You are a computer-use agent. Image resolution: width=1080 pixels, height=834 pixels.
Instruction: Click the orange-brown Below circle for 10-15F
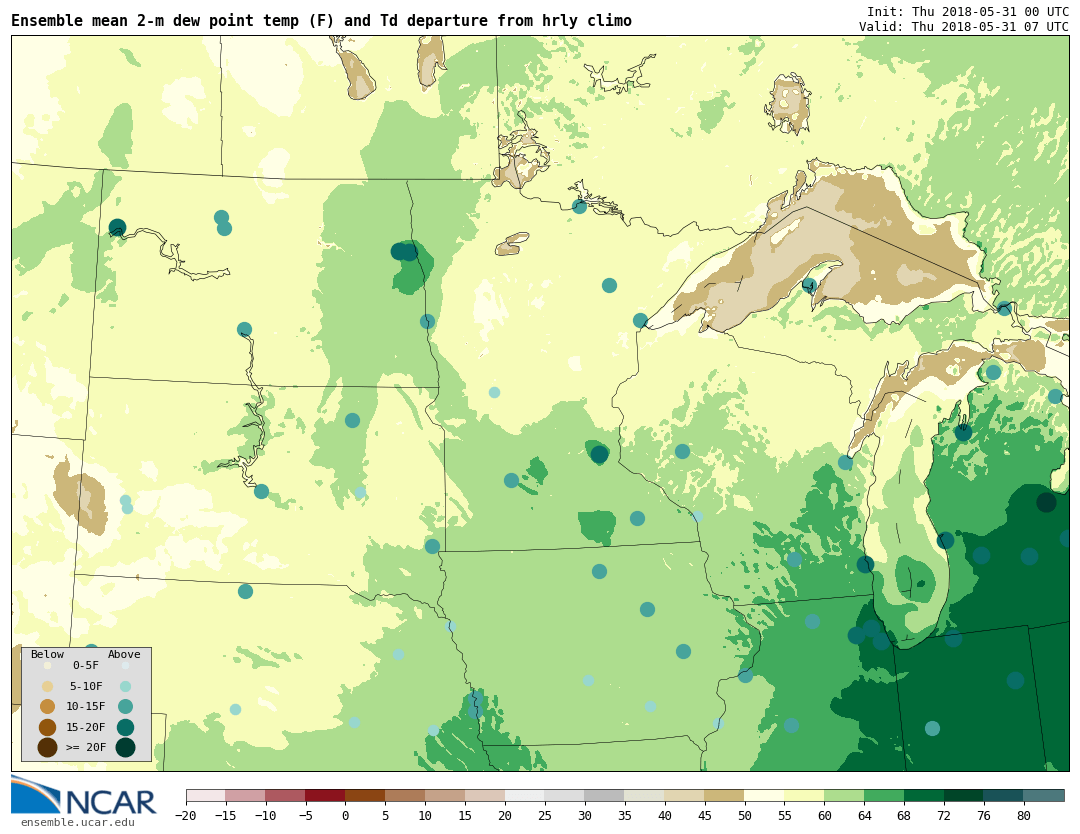click(47, 707)
